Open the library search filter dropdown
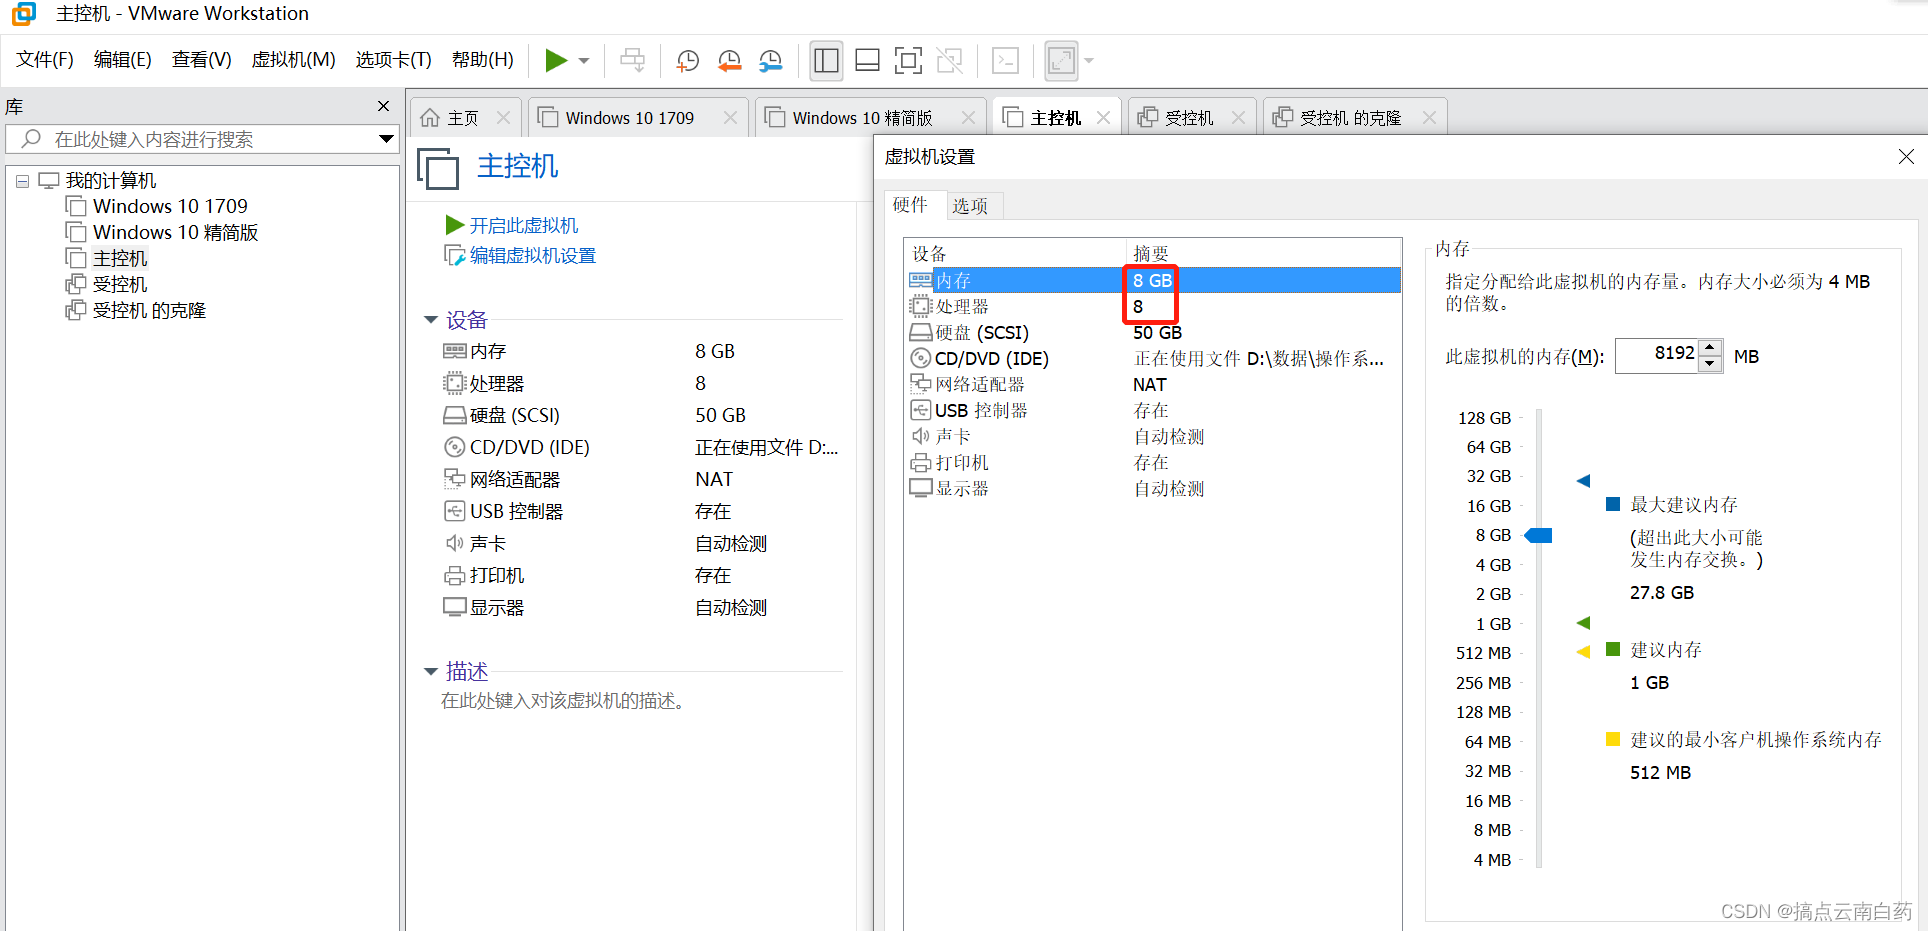Screen dimensions: 1928x931 [x=387, y=138]
